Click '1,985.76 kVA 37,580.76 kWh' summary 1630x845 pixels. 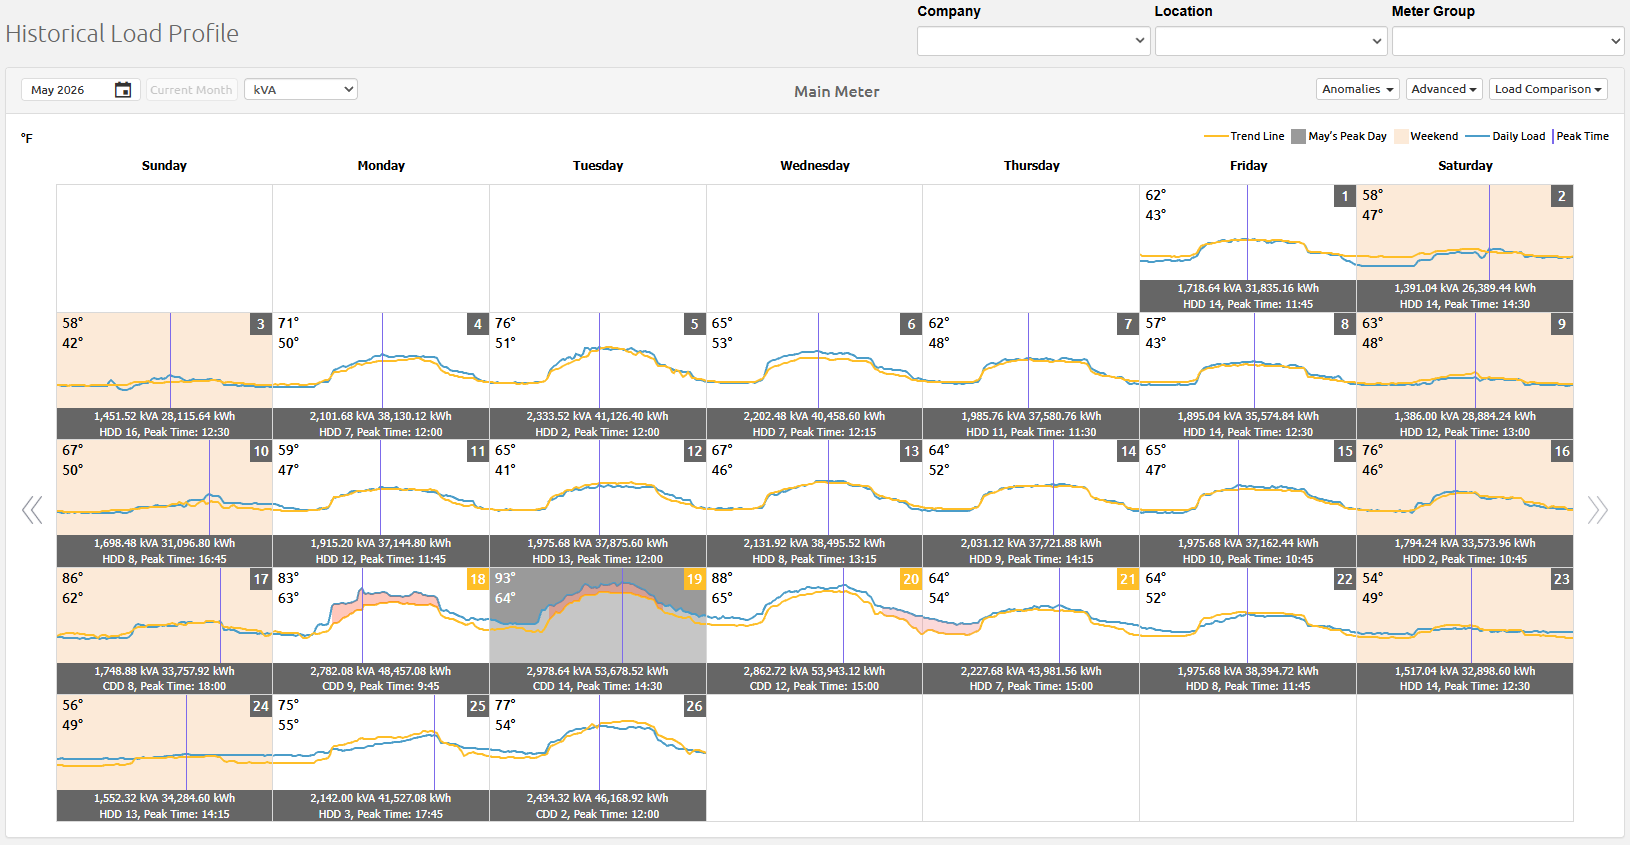1031,416
